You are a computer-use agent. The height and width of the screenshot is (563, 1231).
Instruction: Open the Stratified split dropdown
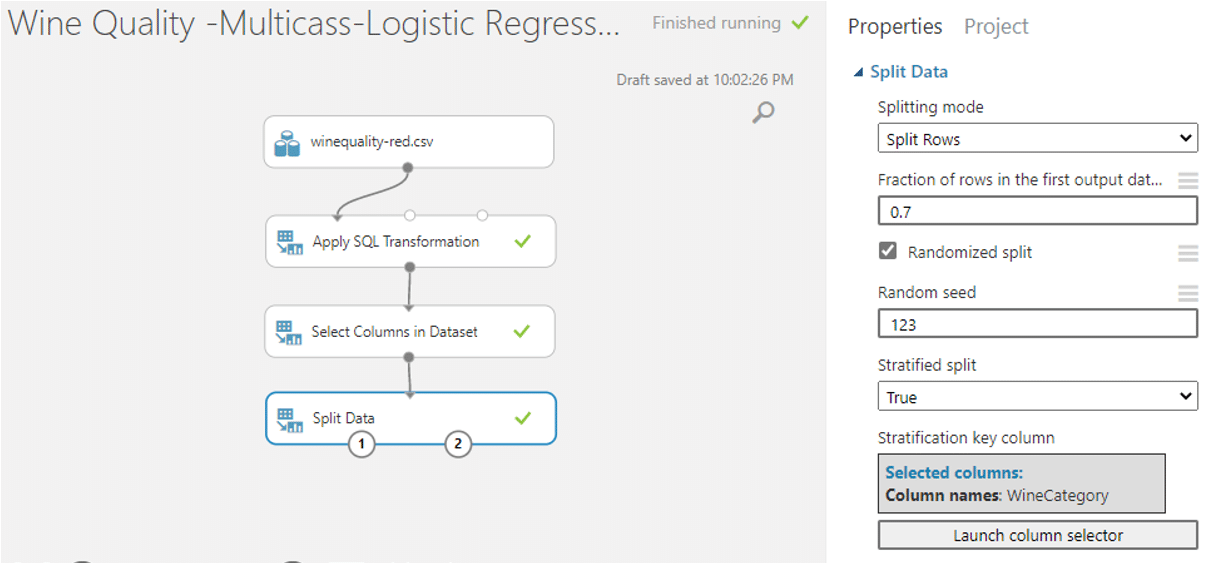1037,397
